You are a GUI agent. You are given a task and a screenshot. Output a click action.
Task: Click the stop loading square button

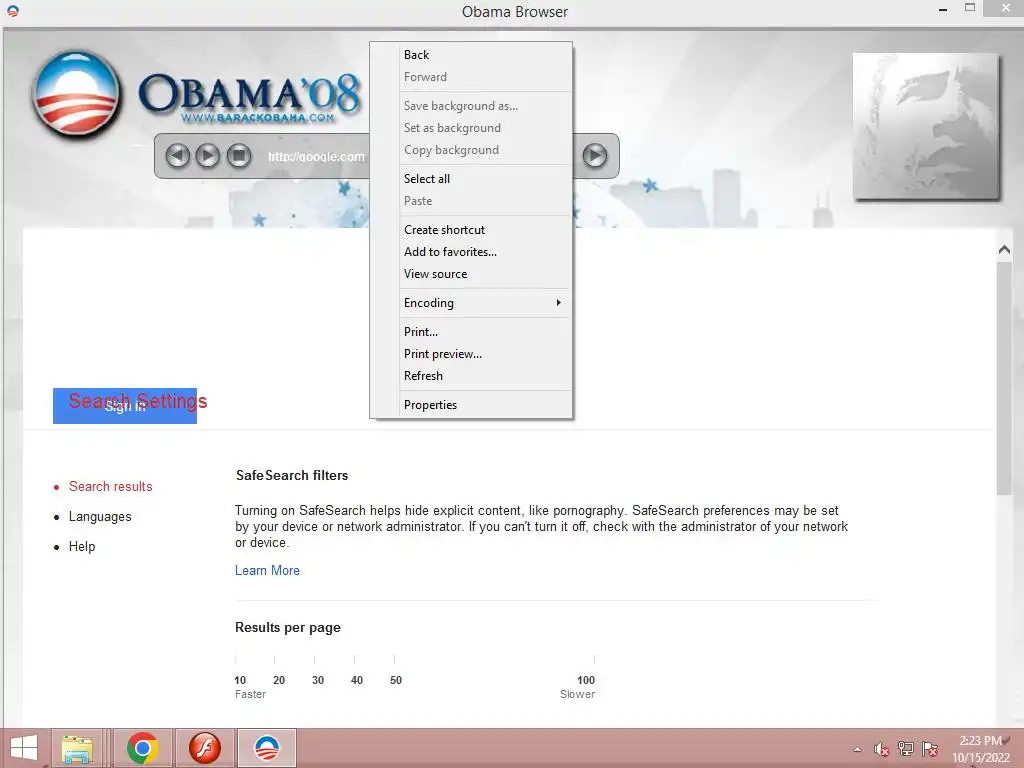click(239, 155)
